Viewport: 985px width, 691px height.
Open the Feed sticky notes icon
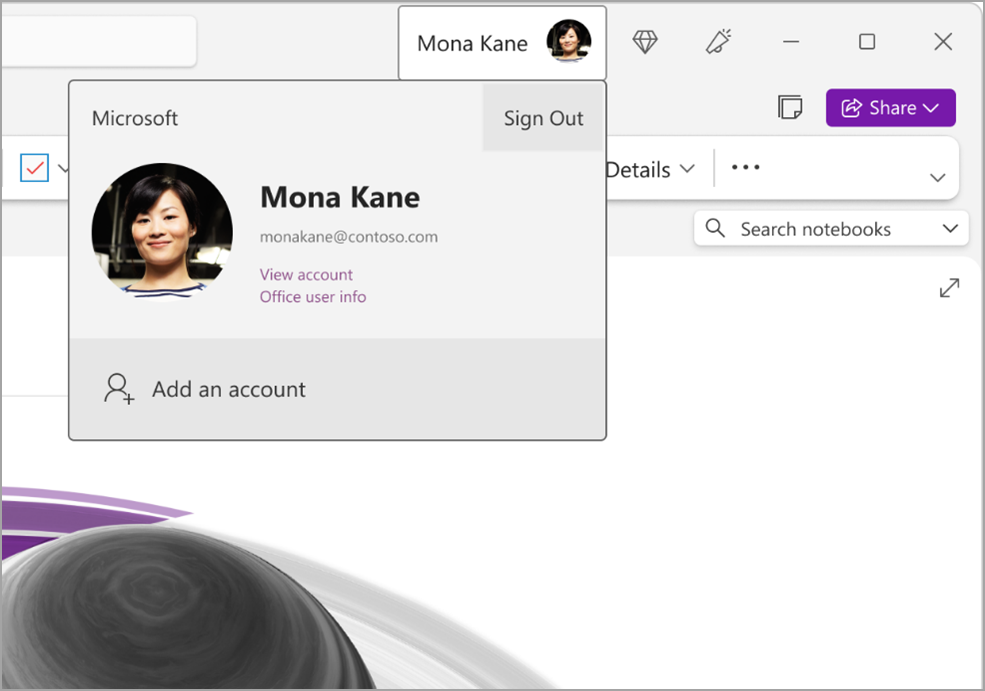pyautogui.click(x=791, y=107)
